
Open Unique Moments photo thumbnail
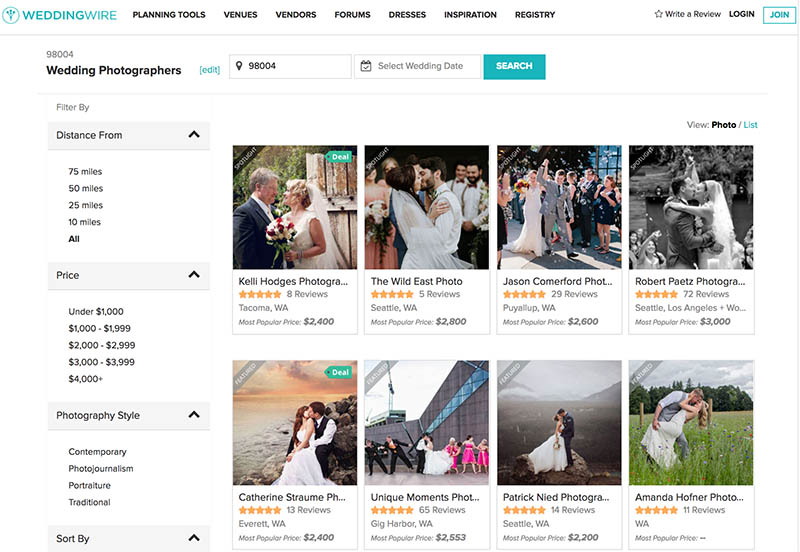[x=427, y=423]
